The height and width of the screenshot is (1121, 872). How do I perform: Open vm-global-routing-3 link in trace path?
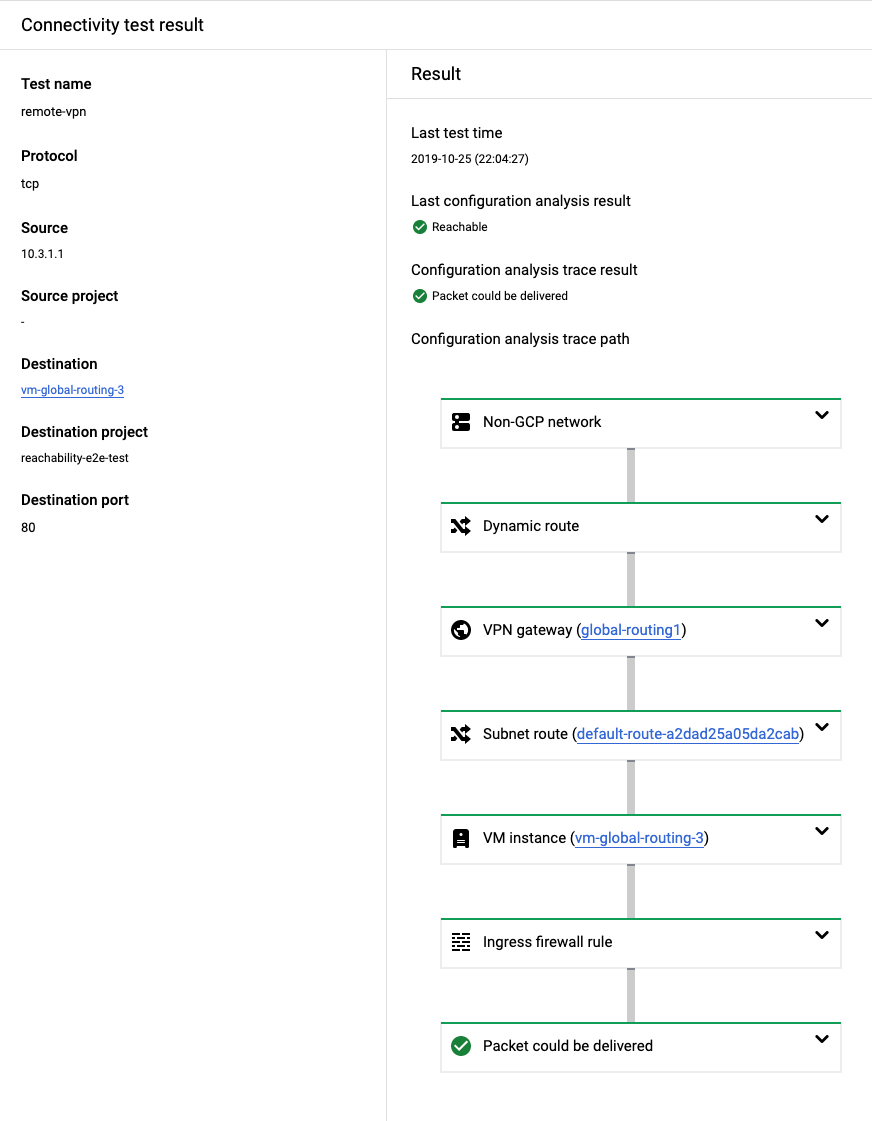click(x=639, y=838)
